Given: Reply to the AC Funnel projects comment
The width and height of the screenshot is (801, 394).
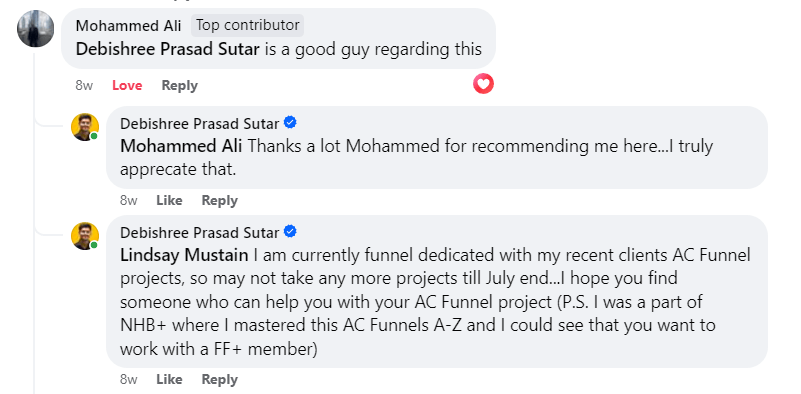Looking at the screenshot, I should coord(220,379).
